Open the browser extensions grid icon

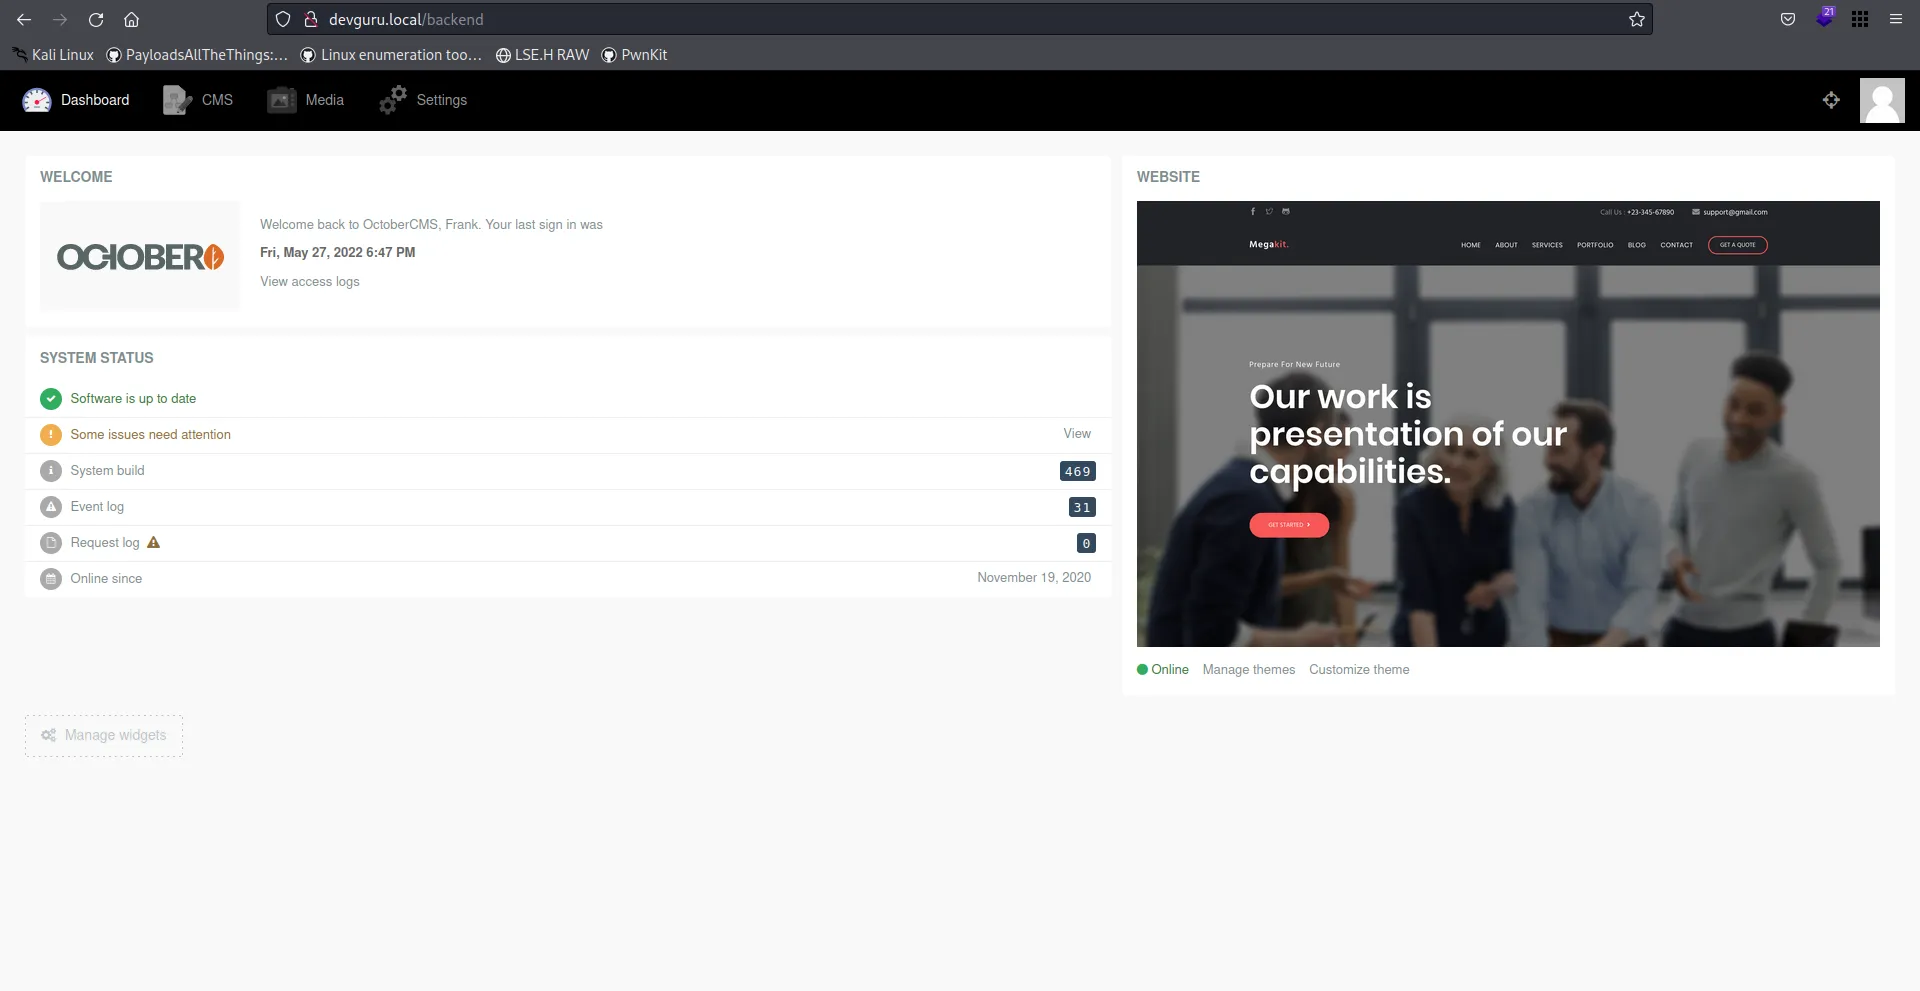[1860, 19]
